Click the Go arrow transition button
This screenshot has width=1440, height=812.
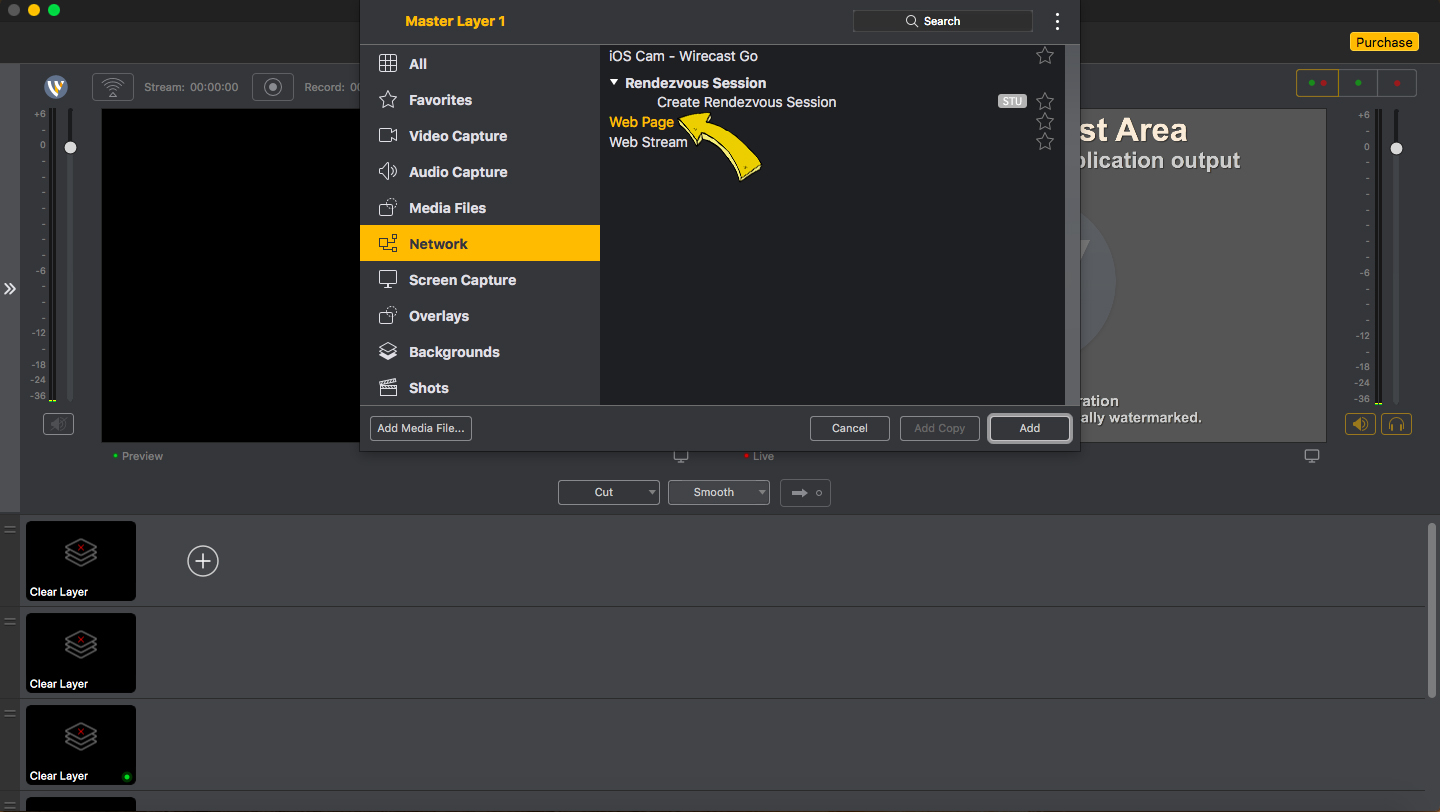tap(805, 492)
